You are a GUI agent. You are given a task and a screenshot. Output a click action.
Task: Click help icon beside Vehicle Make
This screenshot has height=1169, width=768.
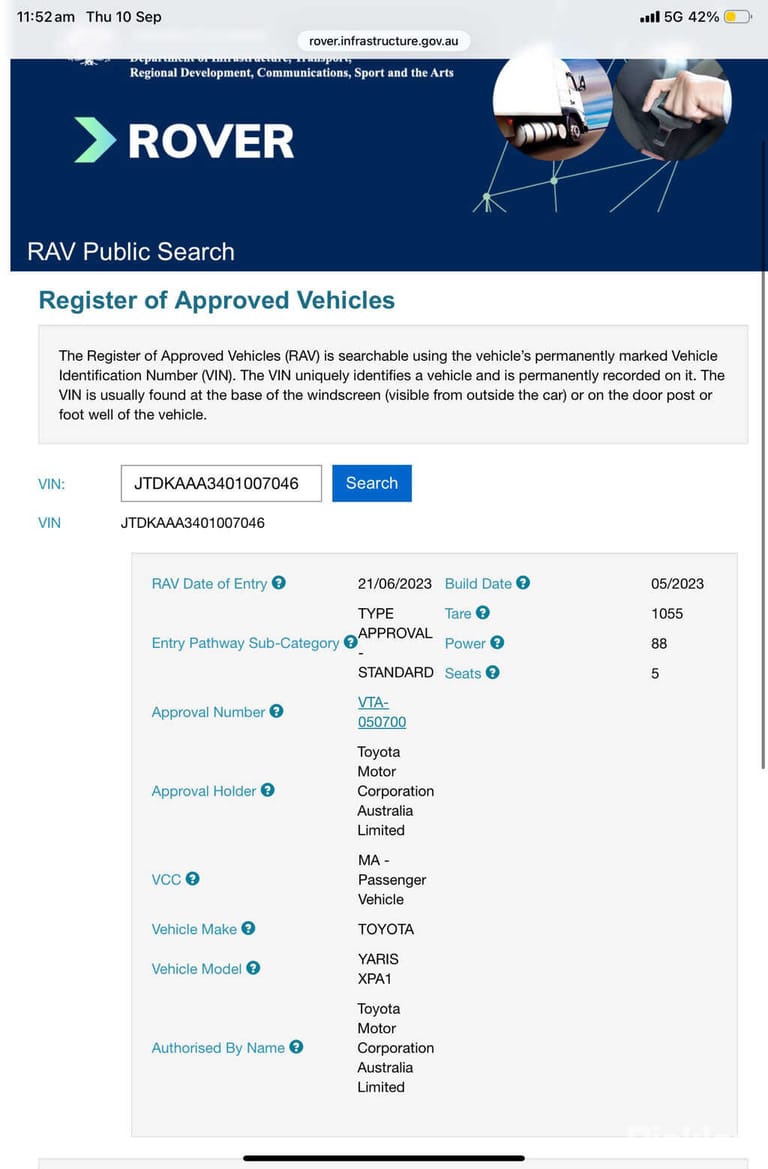(x=248, y=928)
